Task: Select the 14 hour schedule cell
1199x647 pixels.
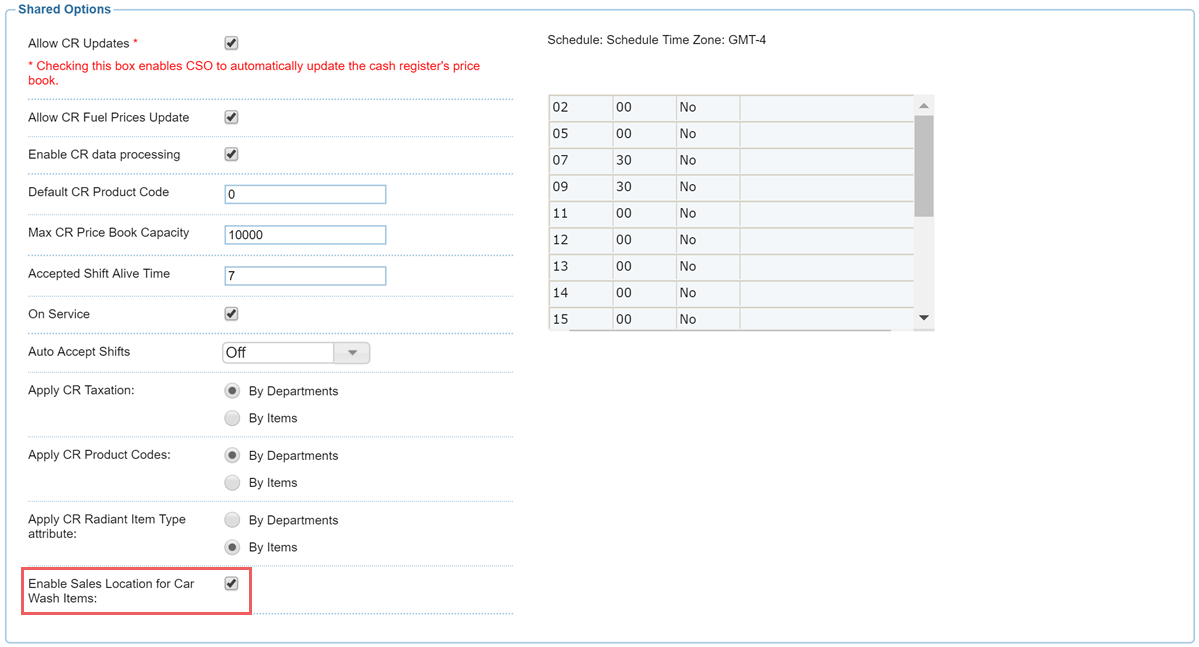Action: pos(580,293)
